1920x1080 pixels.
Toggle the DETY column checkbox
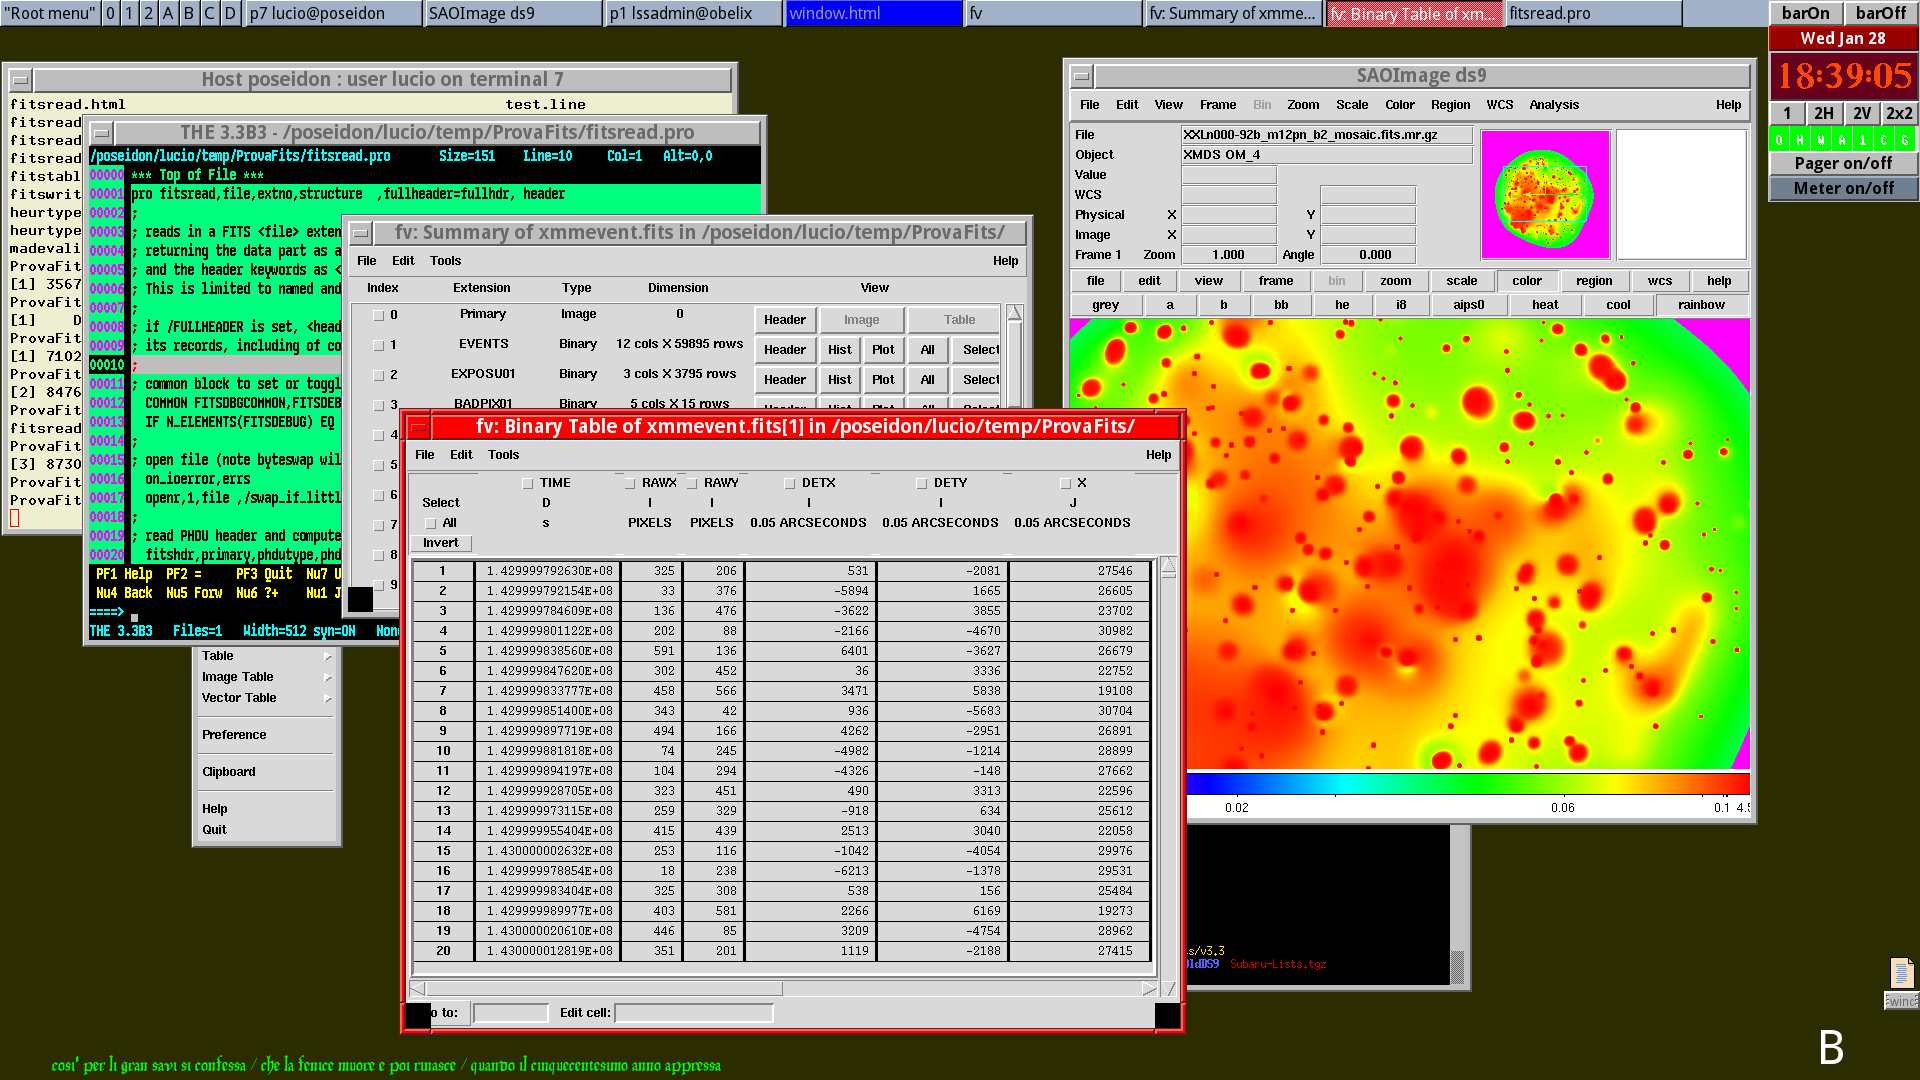921,484
